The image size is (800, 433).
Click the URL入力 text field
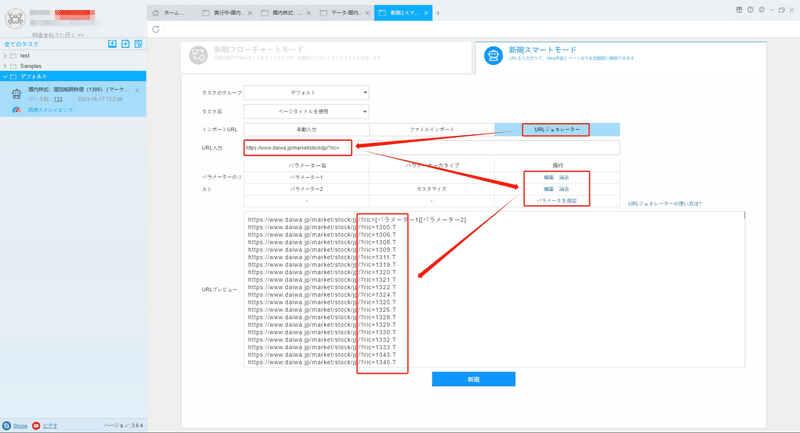[432, 148]
